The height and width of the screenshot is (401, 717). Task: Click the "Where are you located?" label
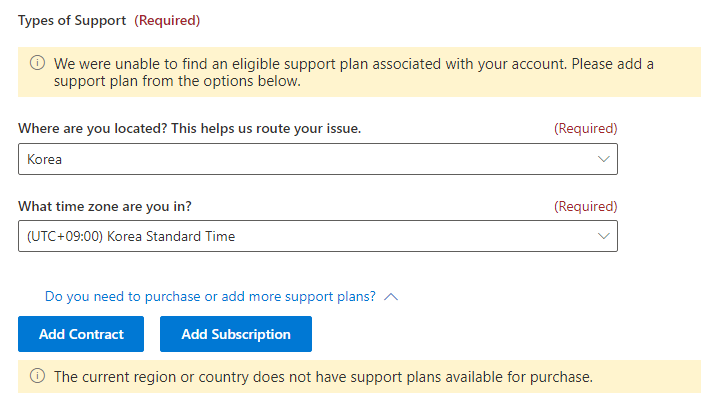coord(190,129)
